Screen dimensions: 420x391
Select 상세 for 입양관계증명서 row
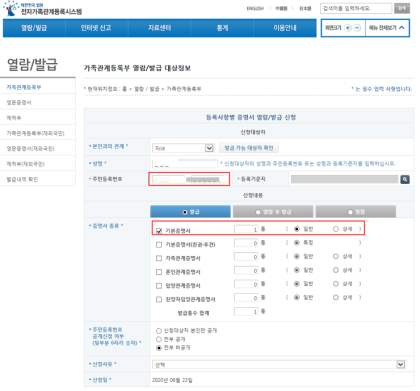pos(336,284)
